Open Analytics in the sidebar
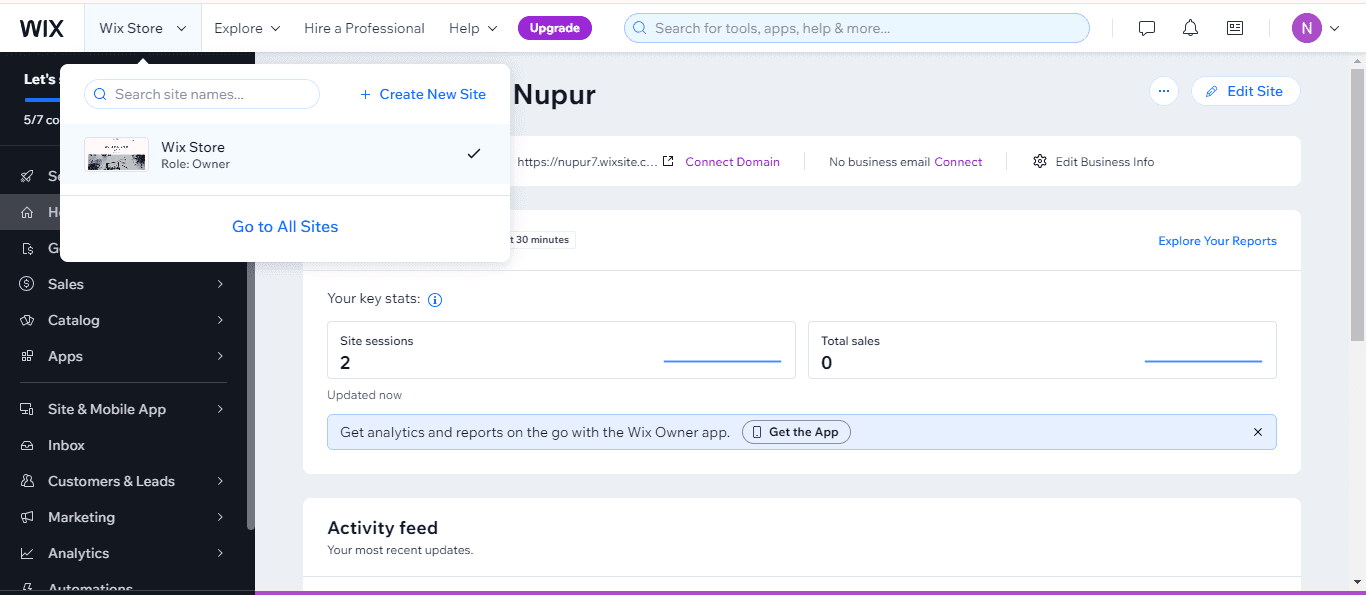 [x=78, y=553]
